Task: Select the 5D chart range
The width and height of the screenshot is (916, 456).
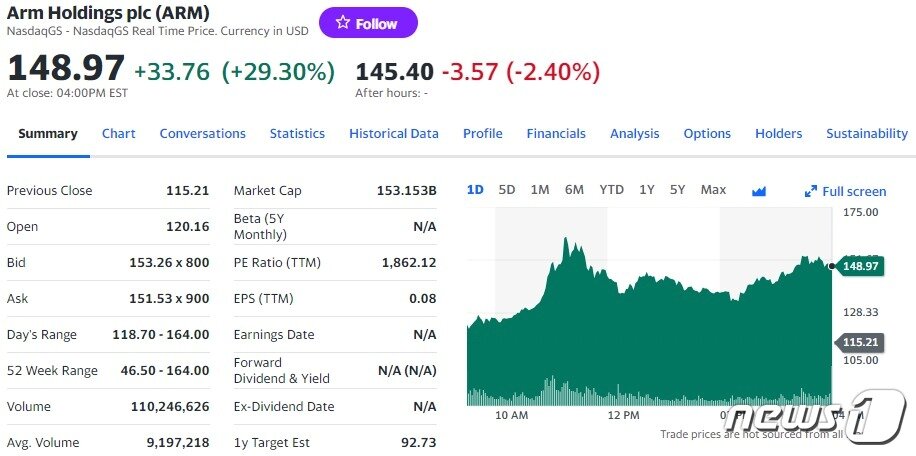Action: [507, 190]
